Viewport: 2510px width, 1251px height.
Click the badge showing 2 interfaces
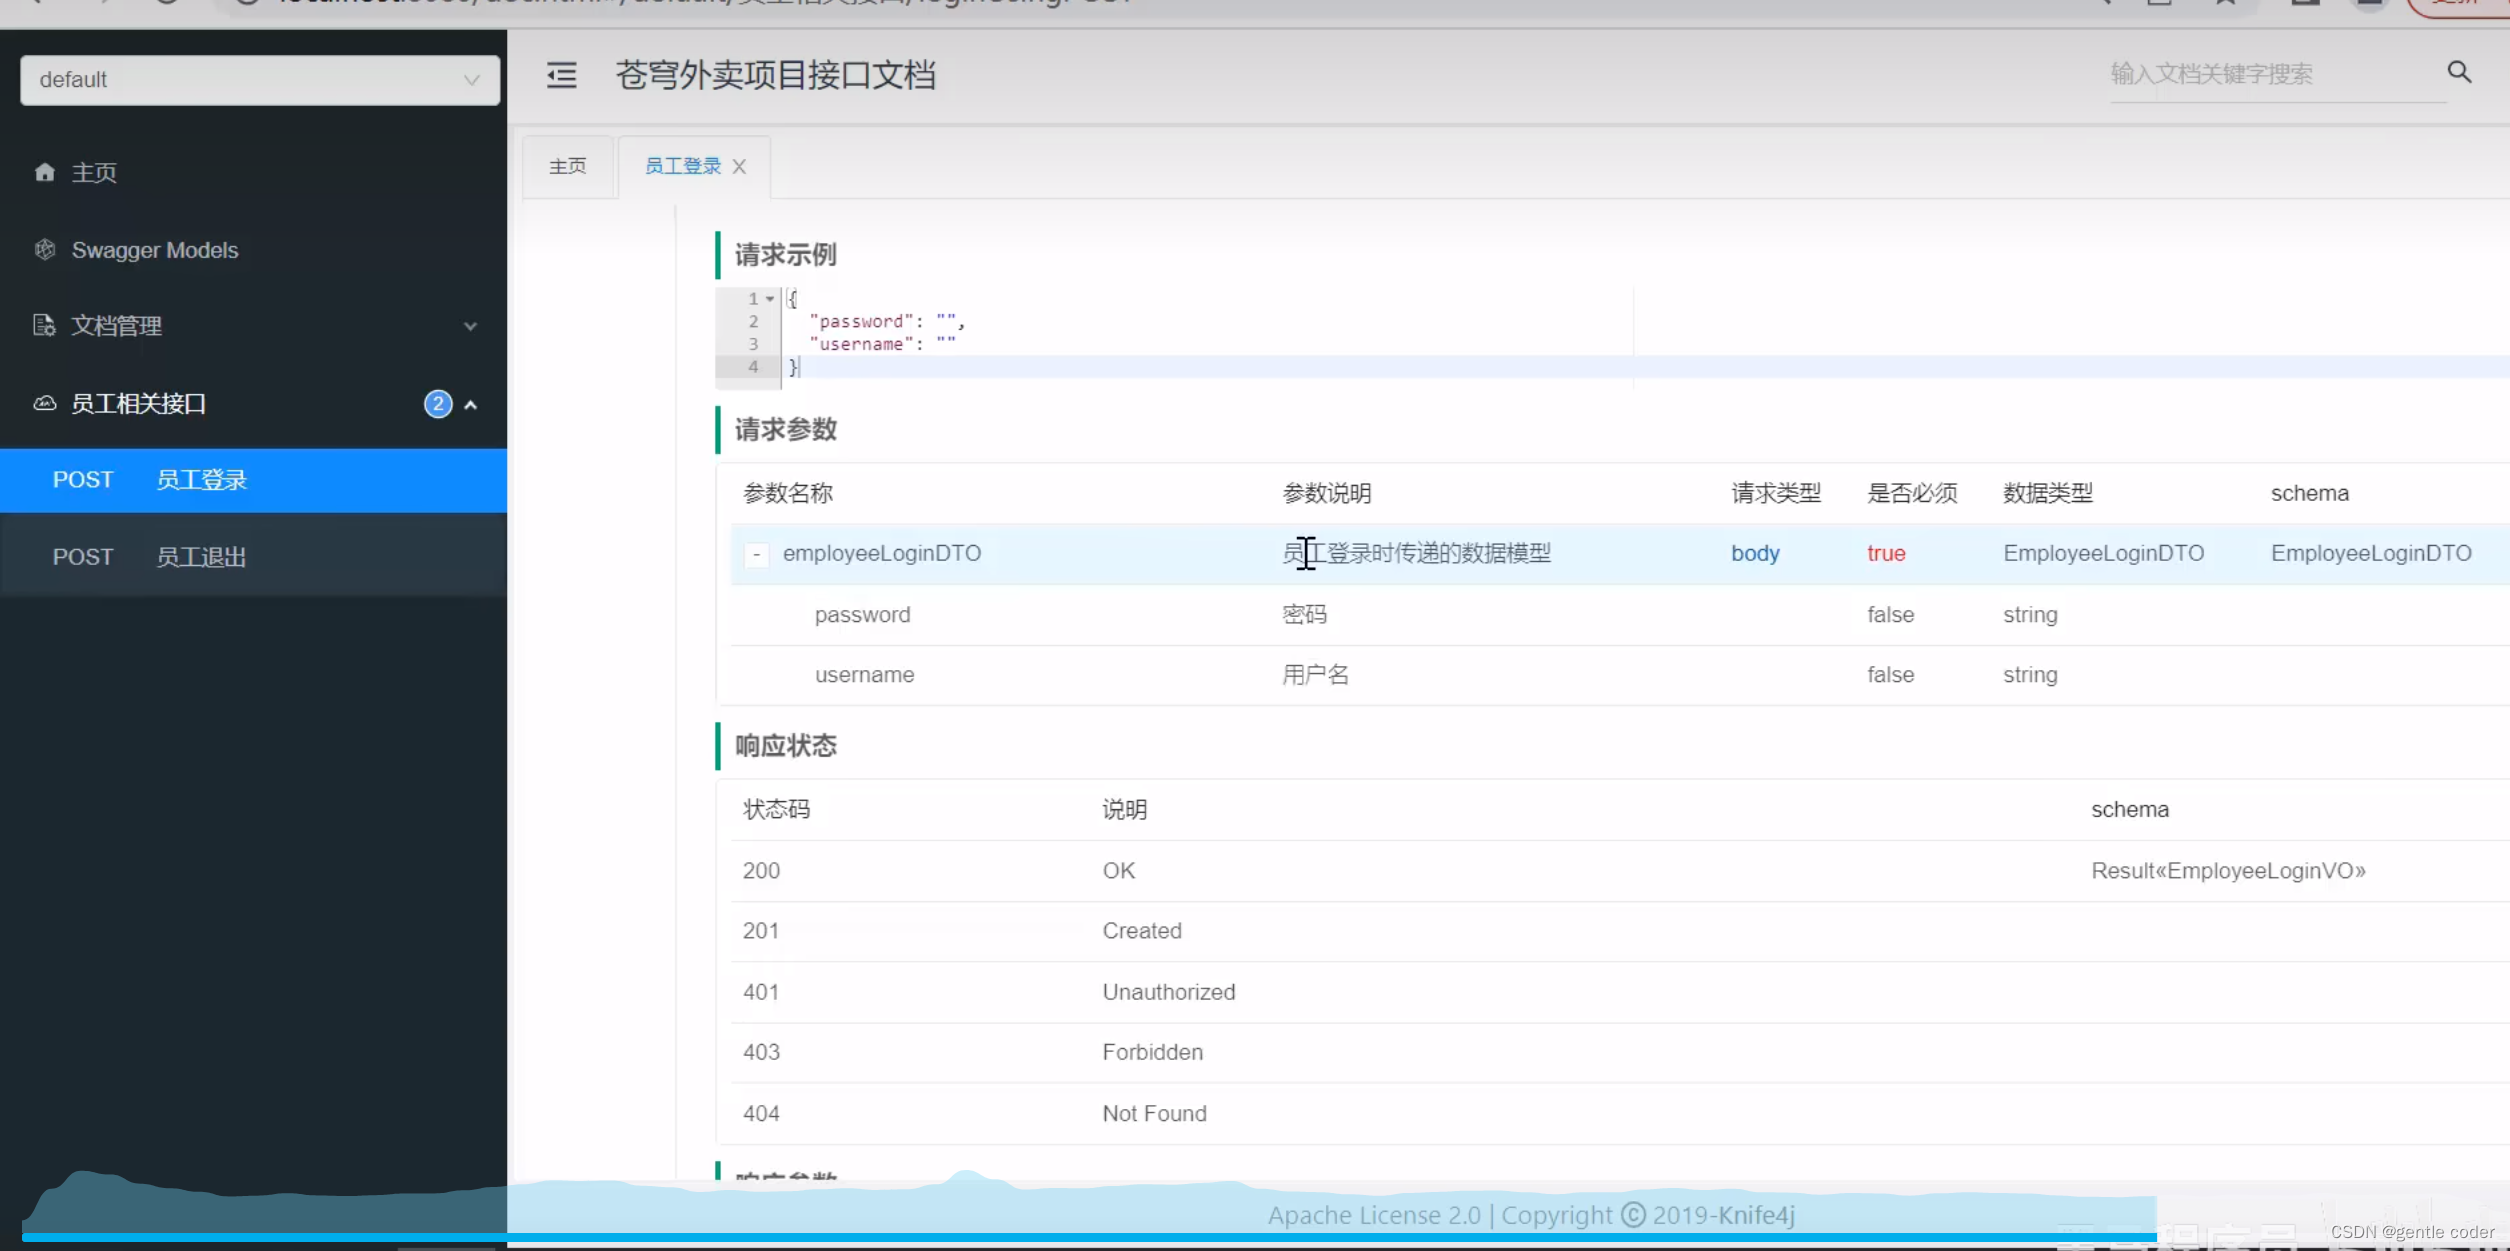[x=438, y=404]
